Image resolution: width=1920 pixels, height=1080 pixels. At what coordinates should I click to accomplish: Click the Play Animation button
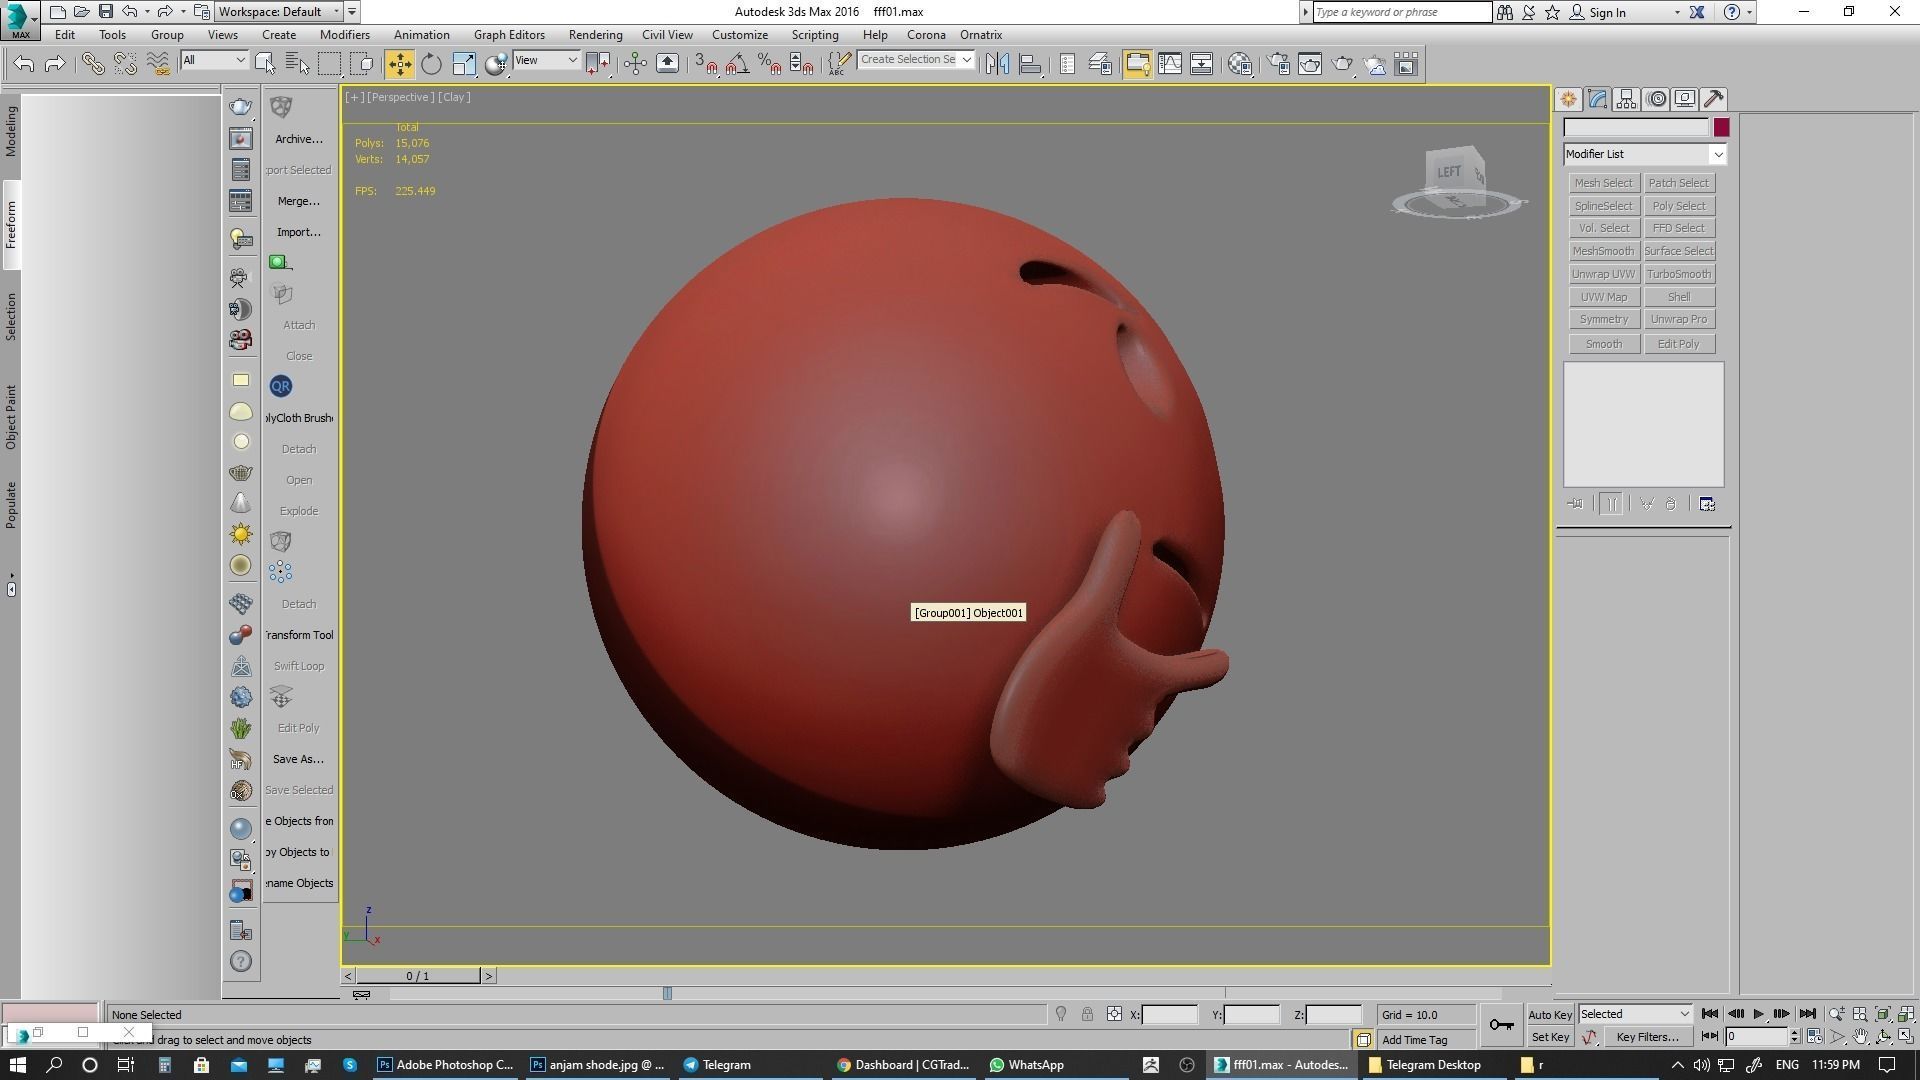(1758, 1014)
